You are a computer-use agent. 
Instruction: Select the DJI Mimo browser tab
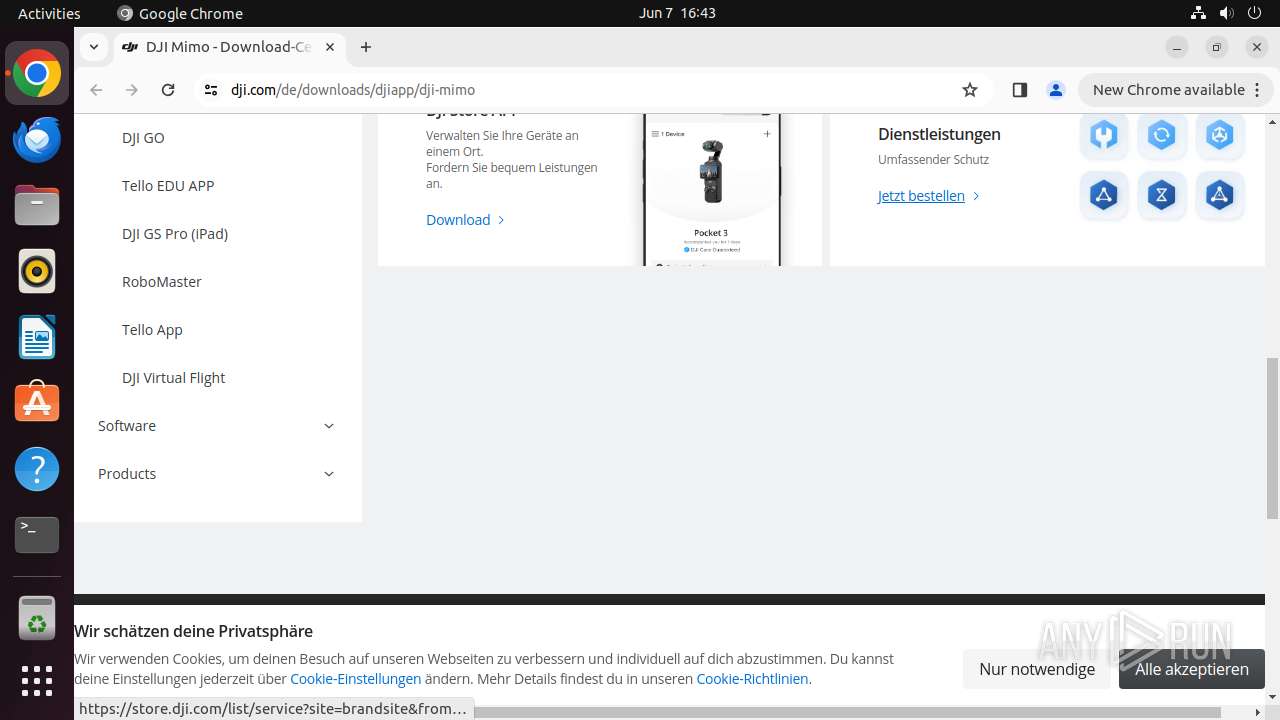[x=229, y=47]
